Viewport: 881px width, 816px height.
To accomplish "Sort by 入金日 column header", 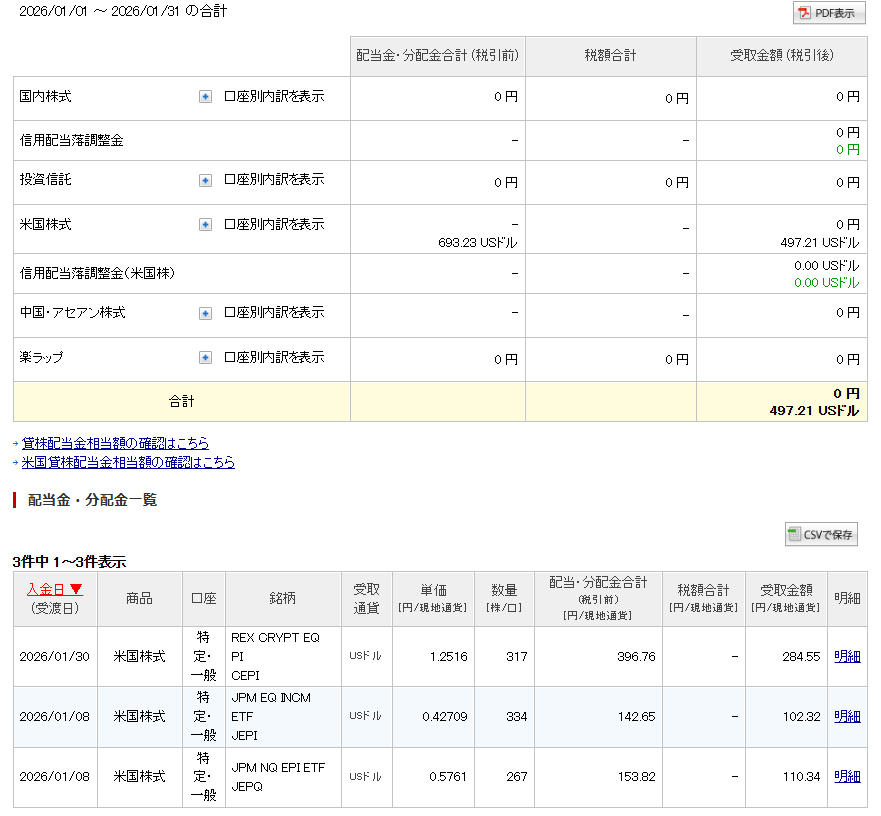I will click(48, 589).
